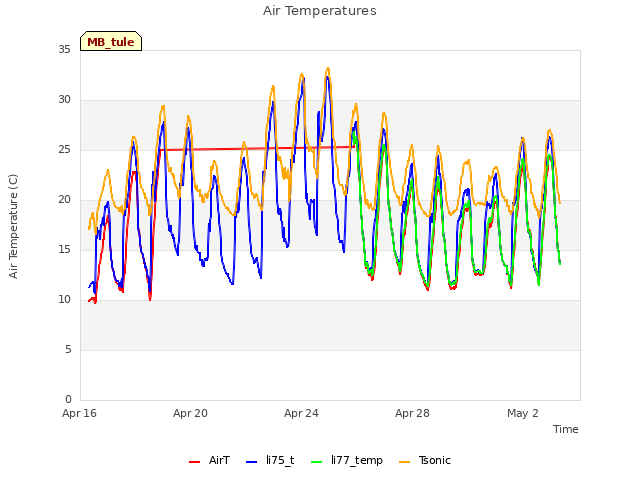
Task: Click the 25 y-axis label
Action: pyautogui.click(x=64, y=149)
